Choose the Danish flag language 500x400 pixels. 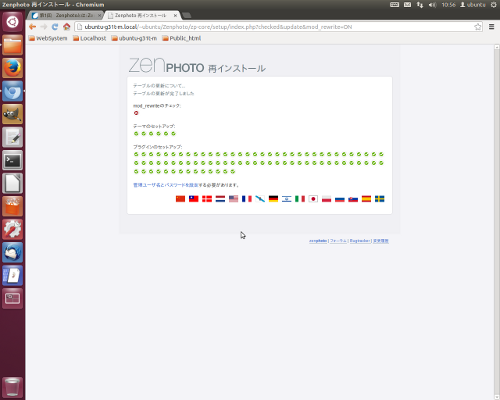pos(207,199)
